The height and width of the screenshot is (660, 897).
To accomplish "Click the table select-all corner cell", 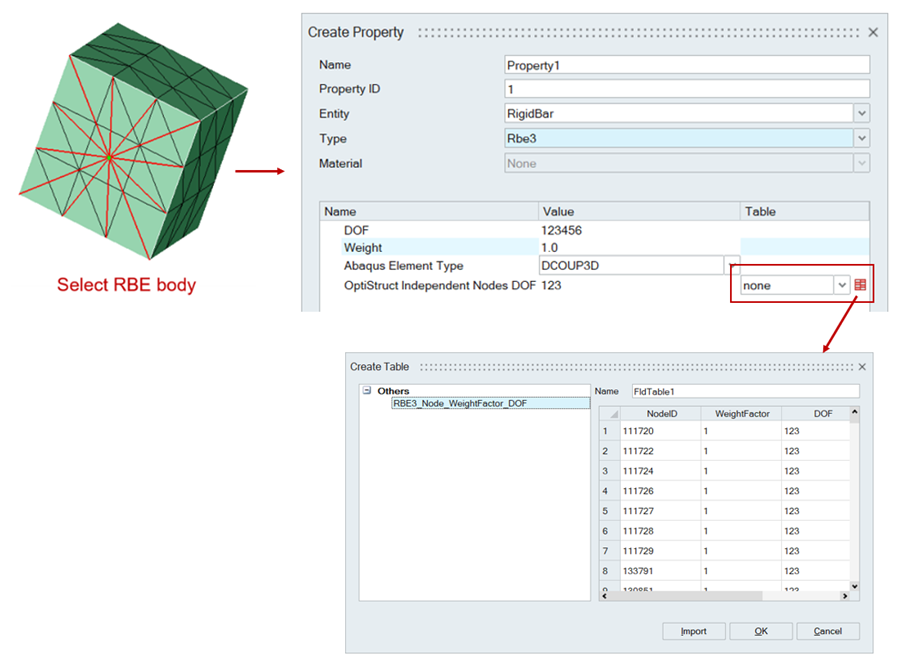I will click(609, 413).
